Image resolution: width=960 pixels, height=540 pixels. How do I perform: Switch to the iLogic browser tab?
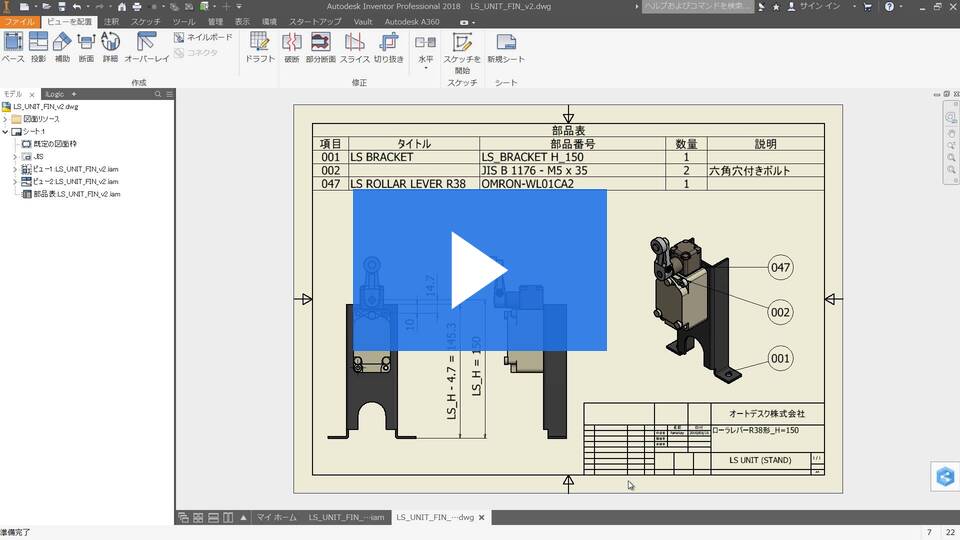(x=54, y=94)
